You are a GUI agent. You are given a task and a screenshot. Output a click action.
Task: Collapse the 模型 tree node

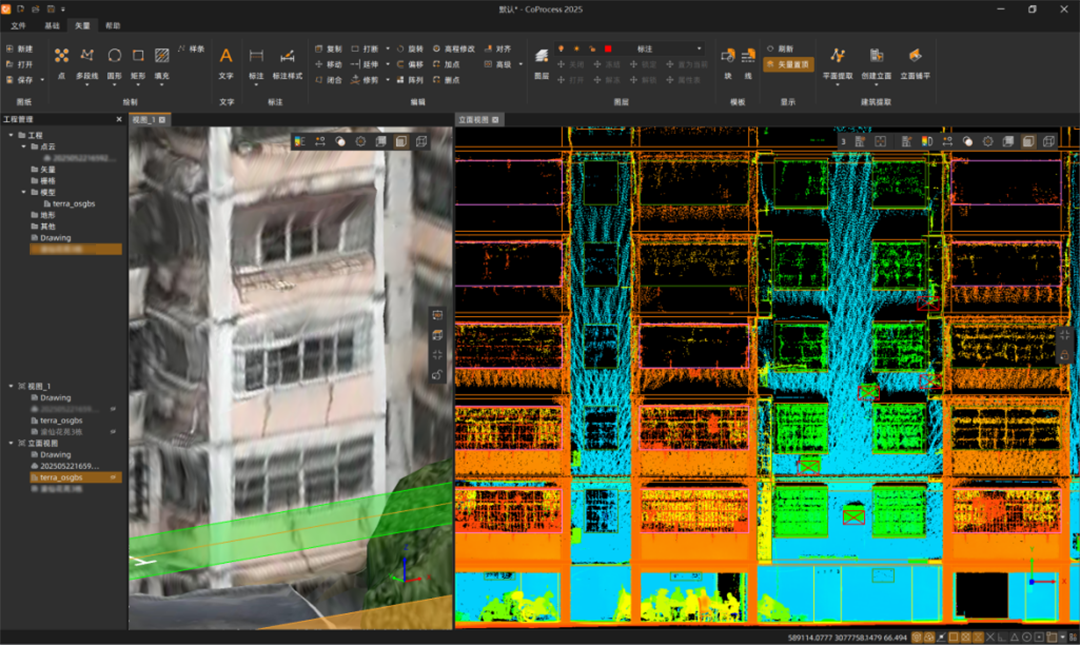pos(24,192)
